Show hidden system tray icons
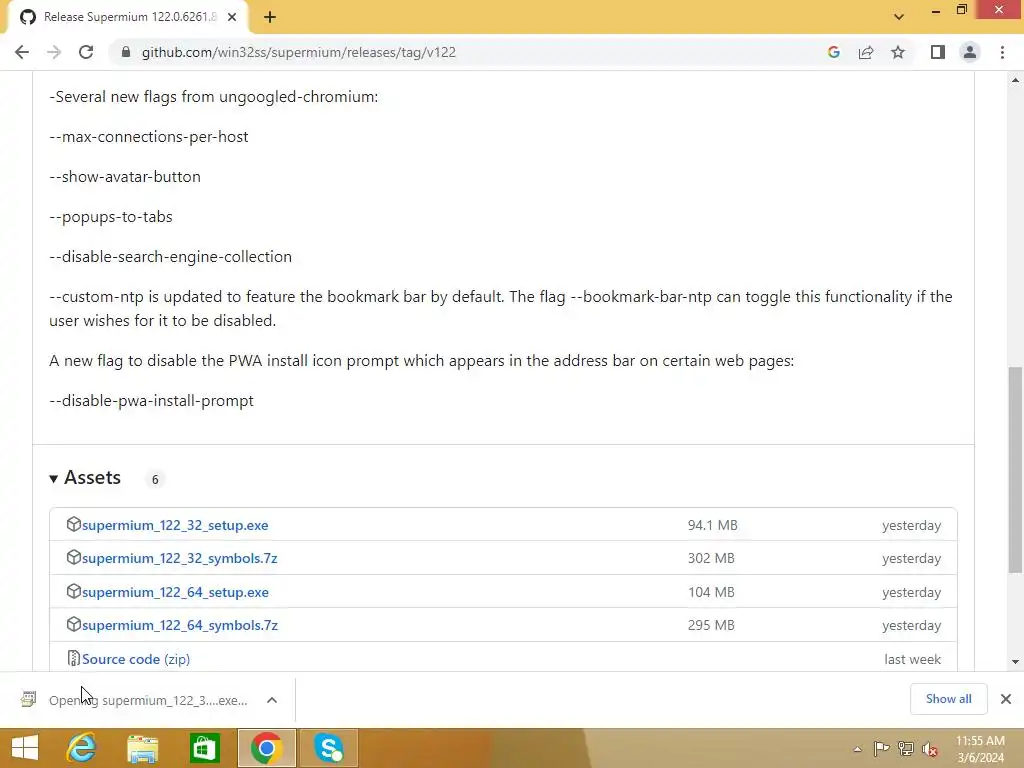This screenshot has height=768, width=1024. coord(857,749)
